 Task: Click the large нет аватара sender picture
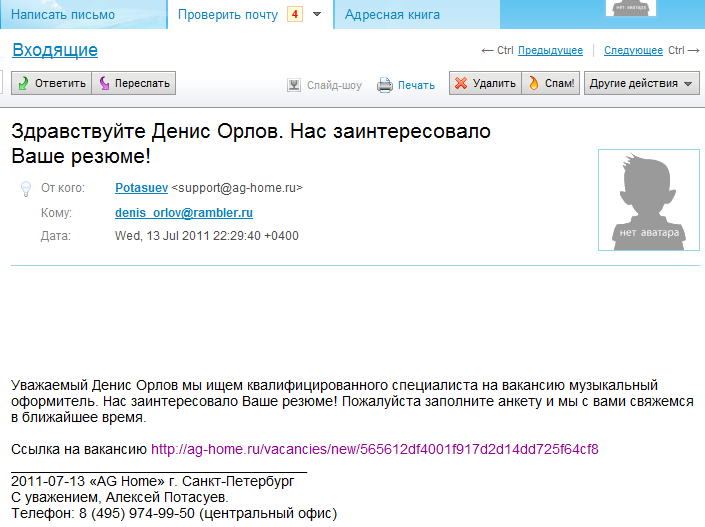[x=649, y=200]
